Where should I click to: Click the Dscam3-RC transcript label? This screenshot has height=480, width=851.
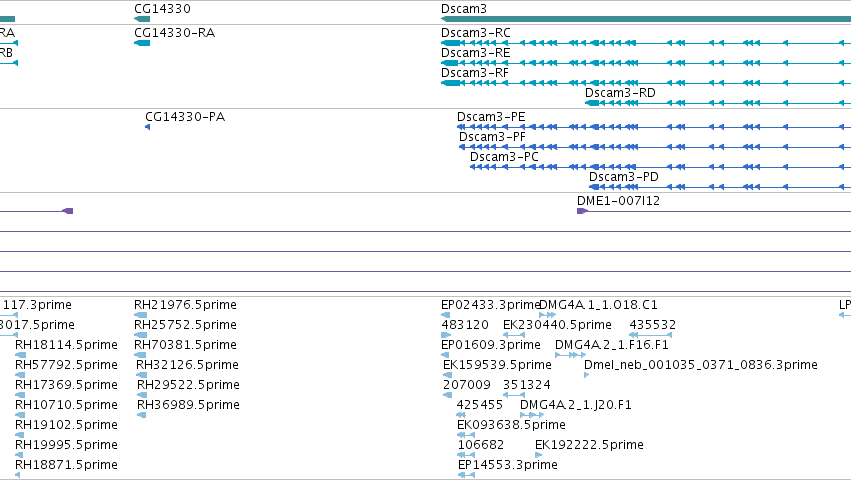475,33
